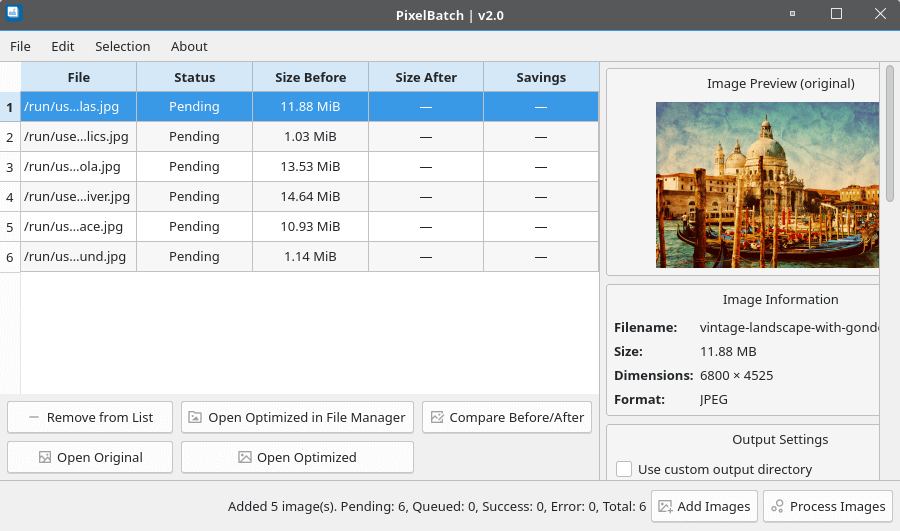Open the Selection menu

pos(122,46)
